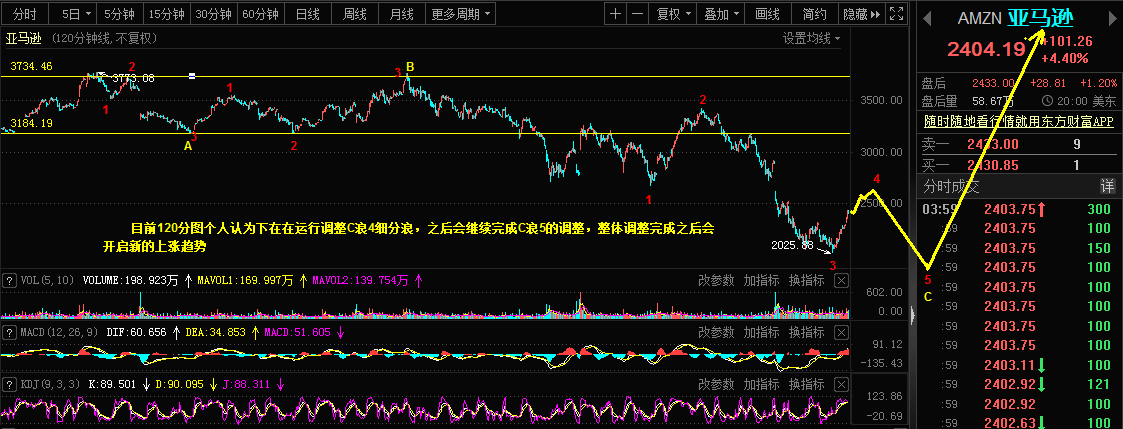Go to previous stock with left arrow

927,19
